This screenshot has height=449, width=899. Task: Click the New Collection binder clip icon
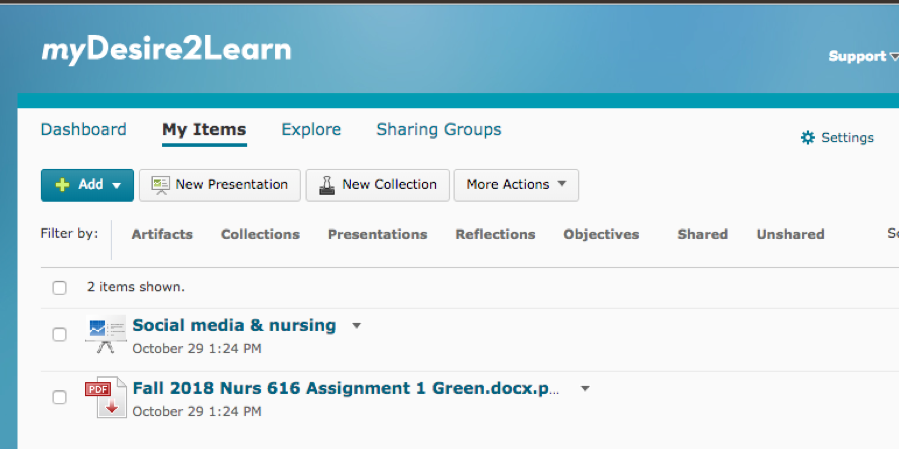click(327, 185)
